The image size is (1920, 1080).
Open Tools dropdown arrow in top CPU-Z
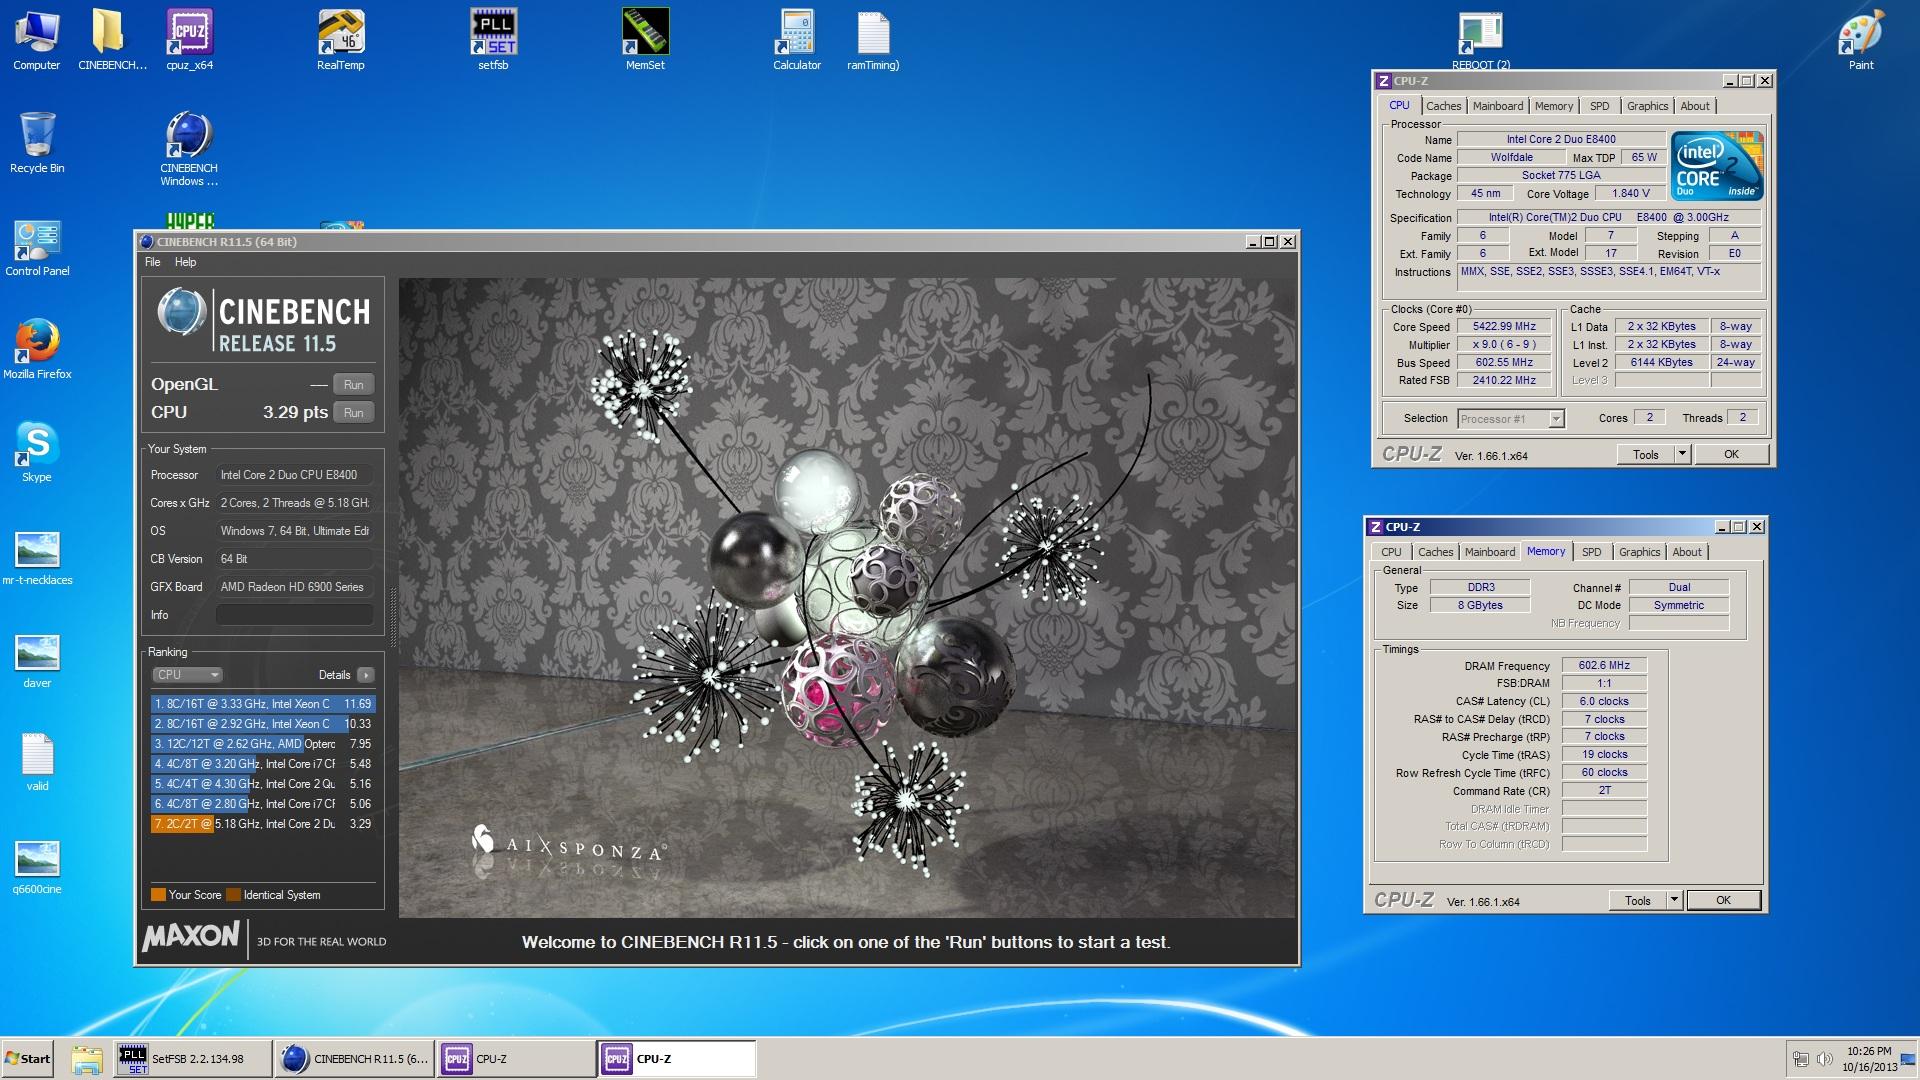pyautogui.click(x=1682, y=455)
